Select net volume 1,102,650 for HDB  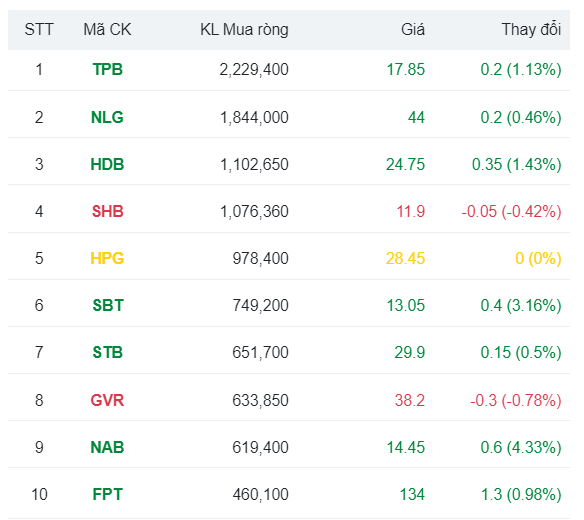pyautogui.click(x=254, y=164)
